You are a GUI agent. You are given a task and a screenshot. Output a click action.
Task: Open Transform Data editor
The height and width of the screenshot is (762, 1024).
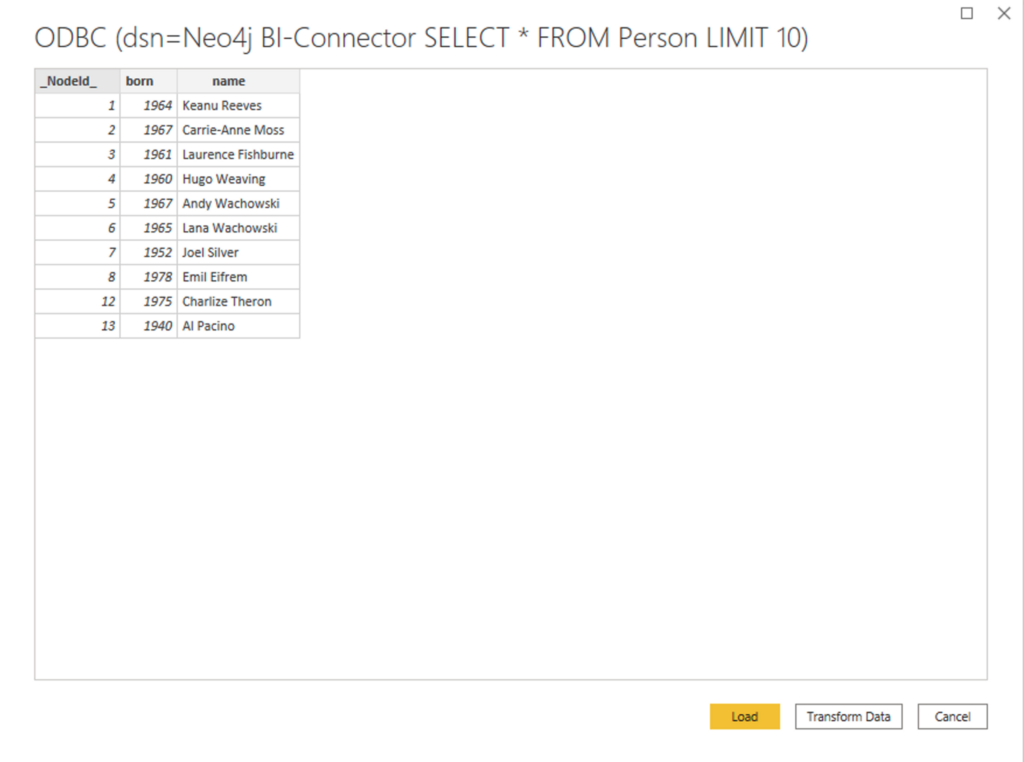pos(848,716)
